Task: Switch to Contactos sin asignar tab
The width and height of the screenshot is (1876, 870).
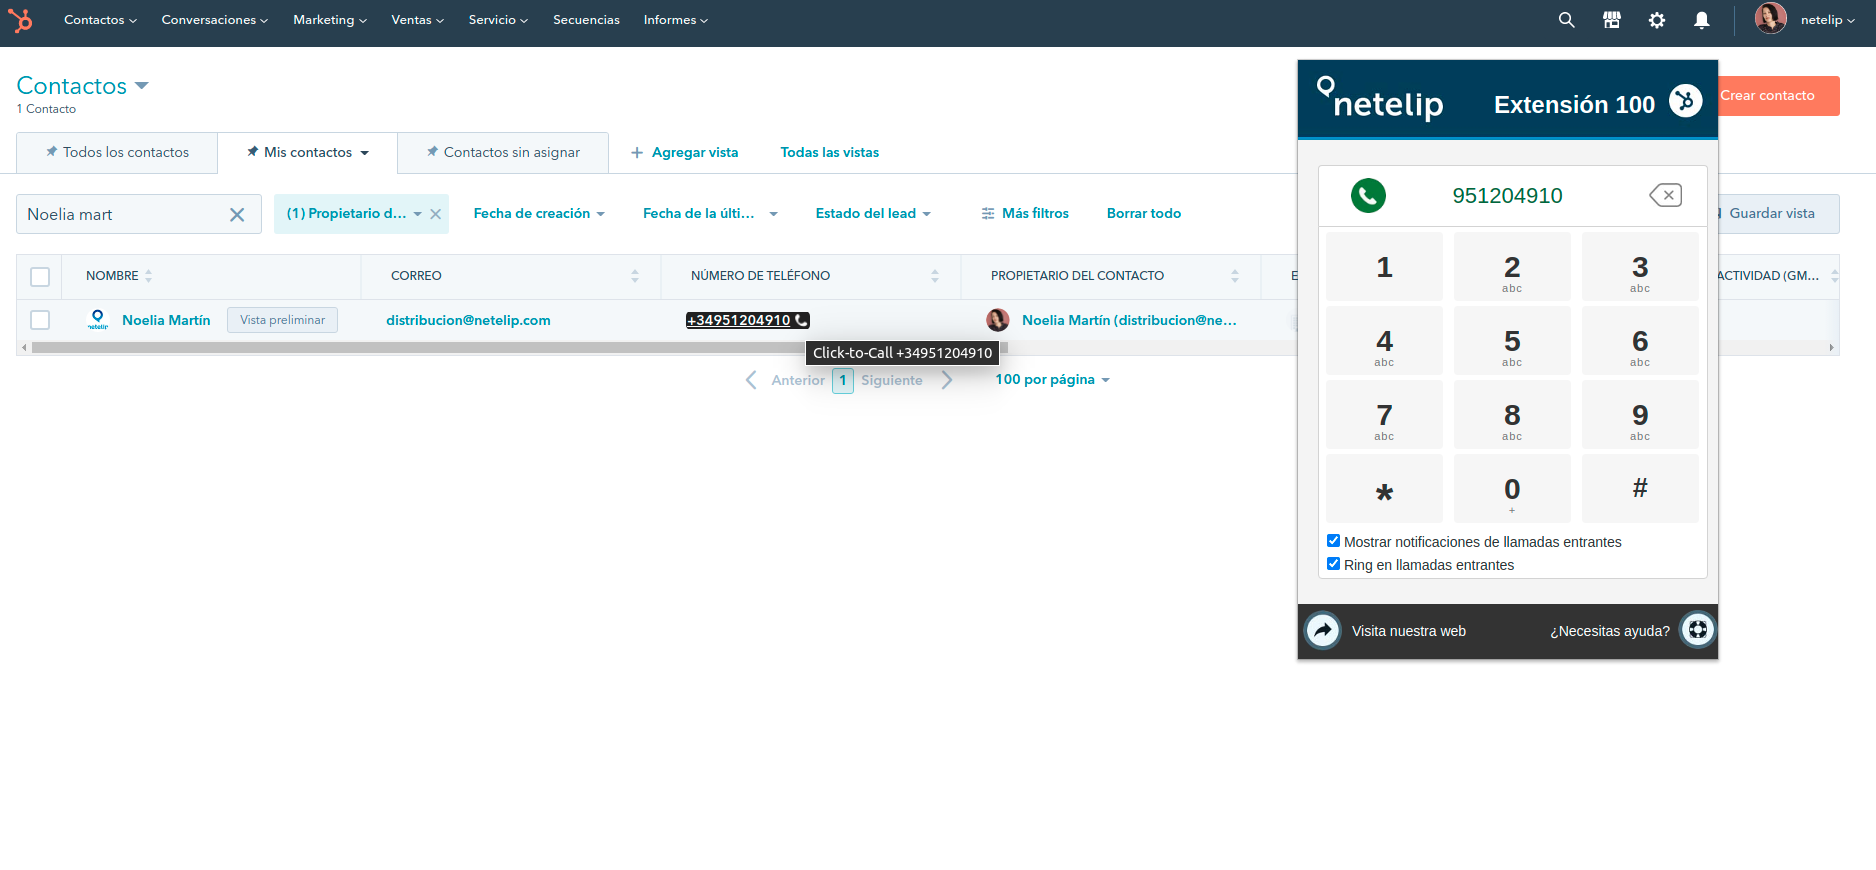Action: coord(503,153)
